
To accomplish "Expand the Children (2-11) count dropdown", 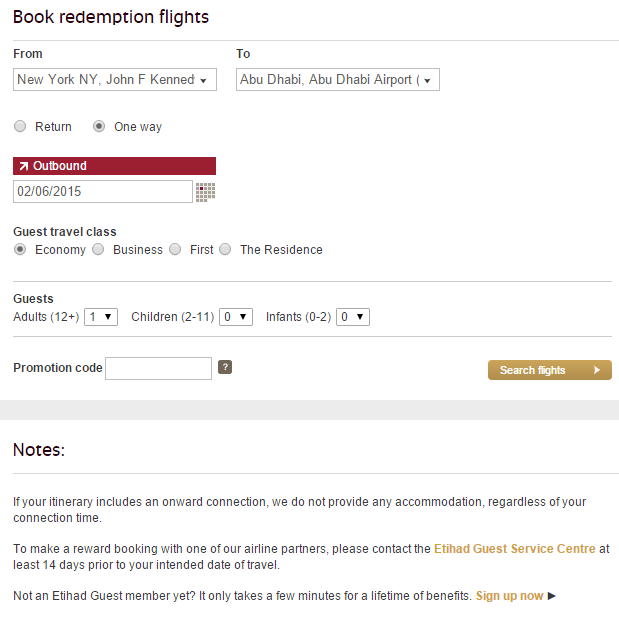I will [x=236, y=317].
